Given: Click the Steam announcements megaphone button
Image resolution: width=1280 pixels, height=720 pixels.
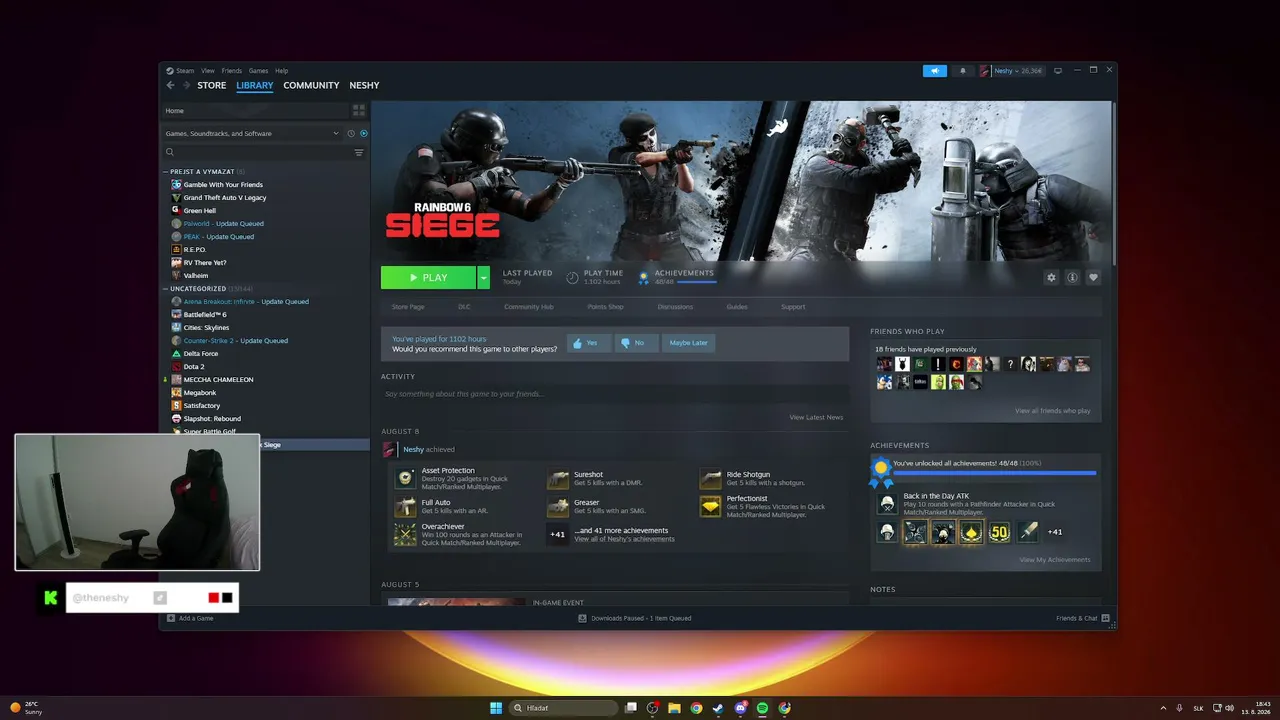Looking at the screenshot, I should [x=934, y=71].
